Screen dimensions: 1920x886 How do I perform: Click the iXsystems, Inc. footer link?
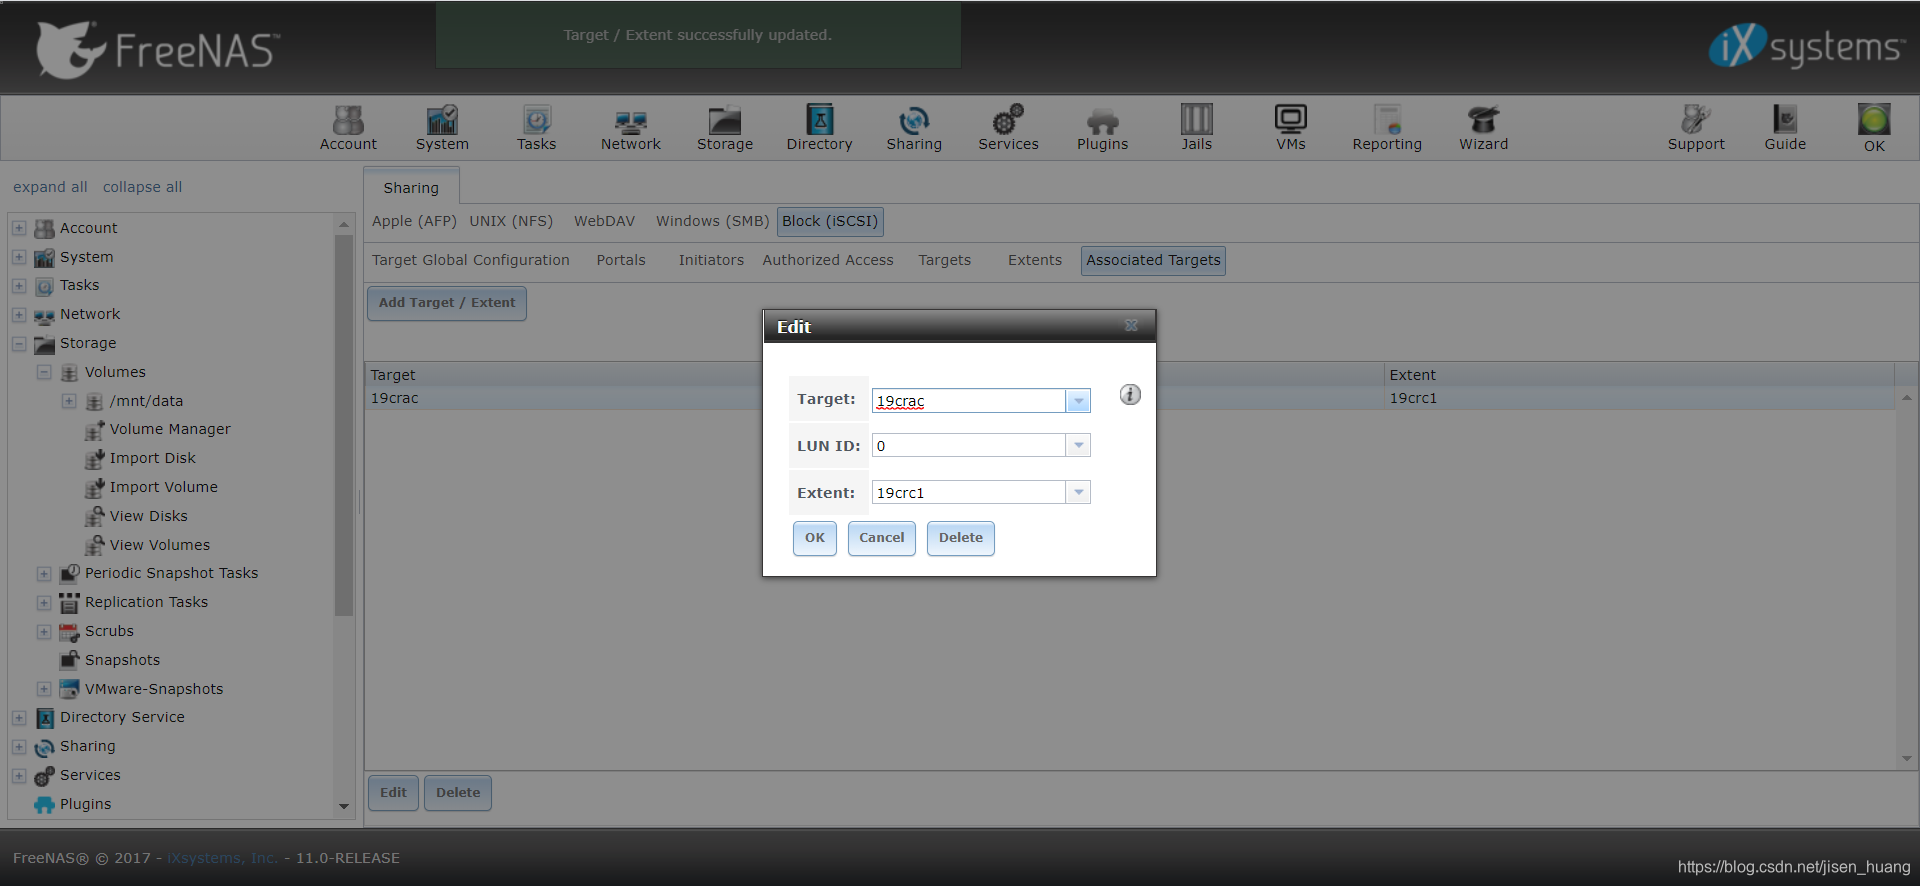(x=222, y=858)
